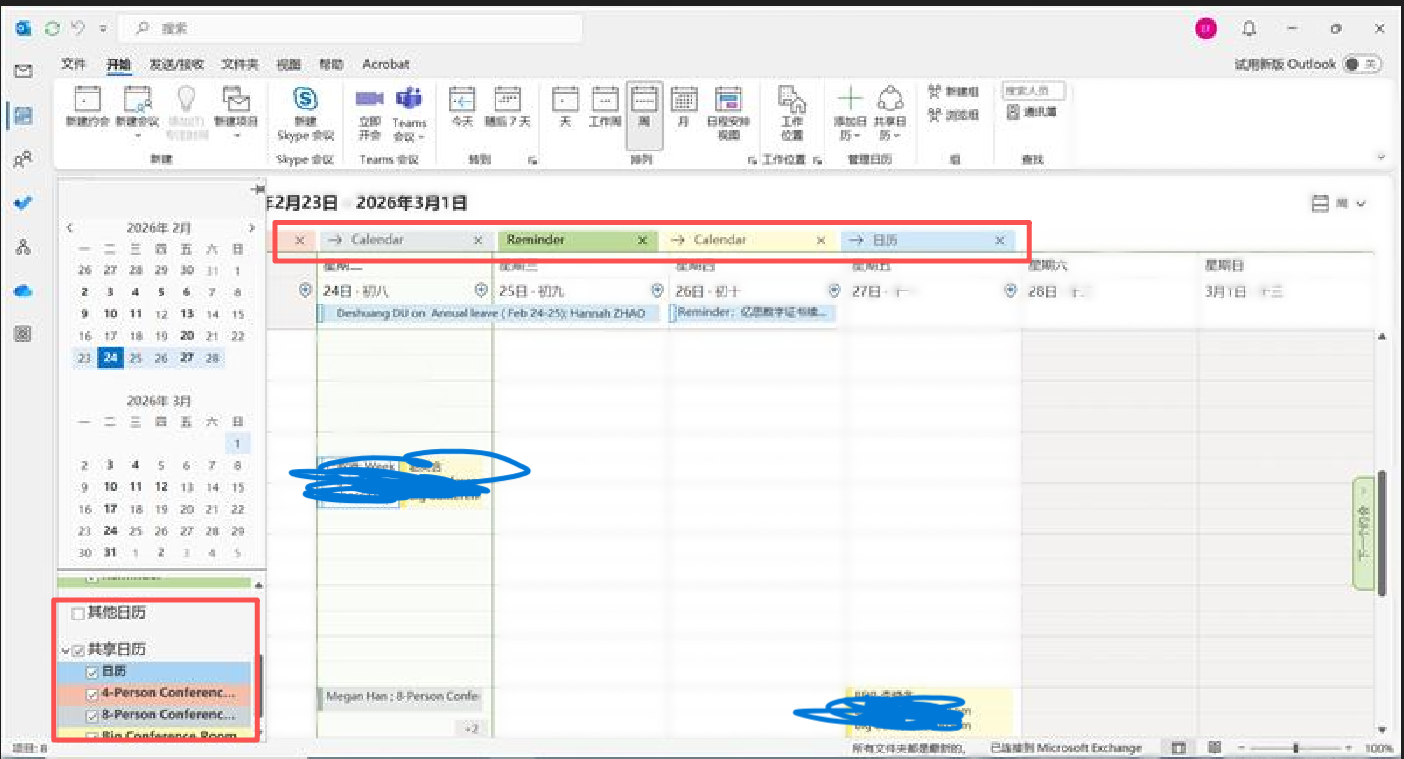Select the 开始 Home ribbon tab
Image resolution: width=1404 pixels, height=759 pixels.
coord(119,64)
